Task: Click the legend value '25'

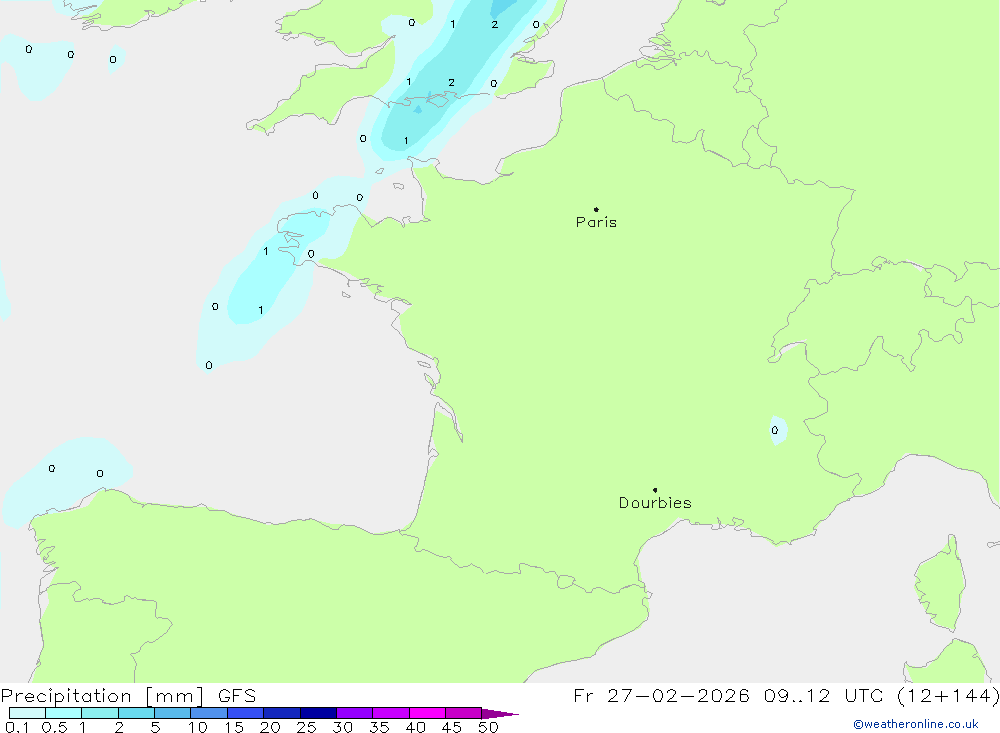Action: point(307,727)
